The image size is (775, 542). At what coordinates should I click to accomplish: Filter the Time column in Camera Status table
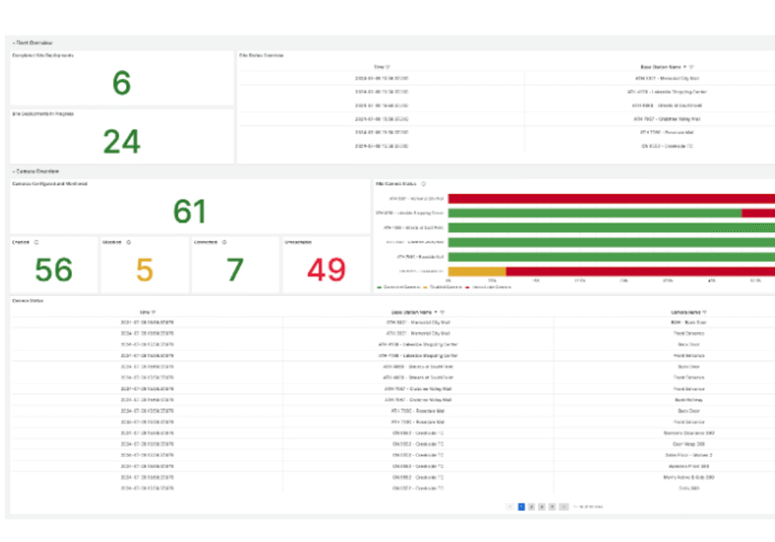coord(154,312)
